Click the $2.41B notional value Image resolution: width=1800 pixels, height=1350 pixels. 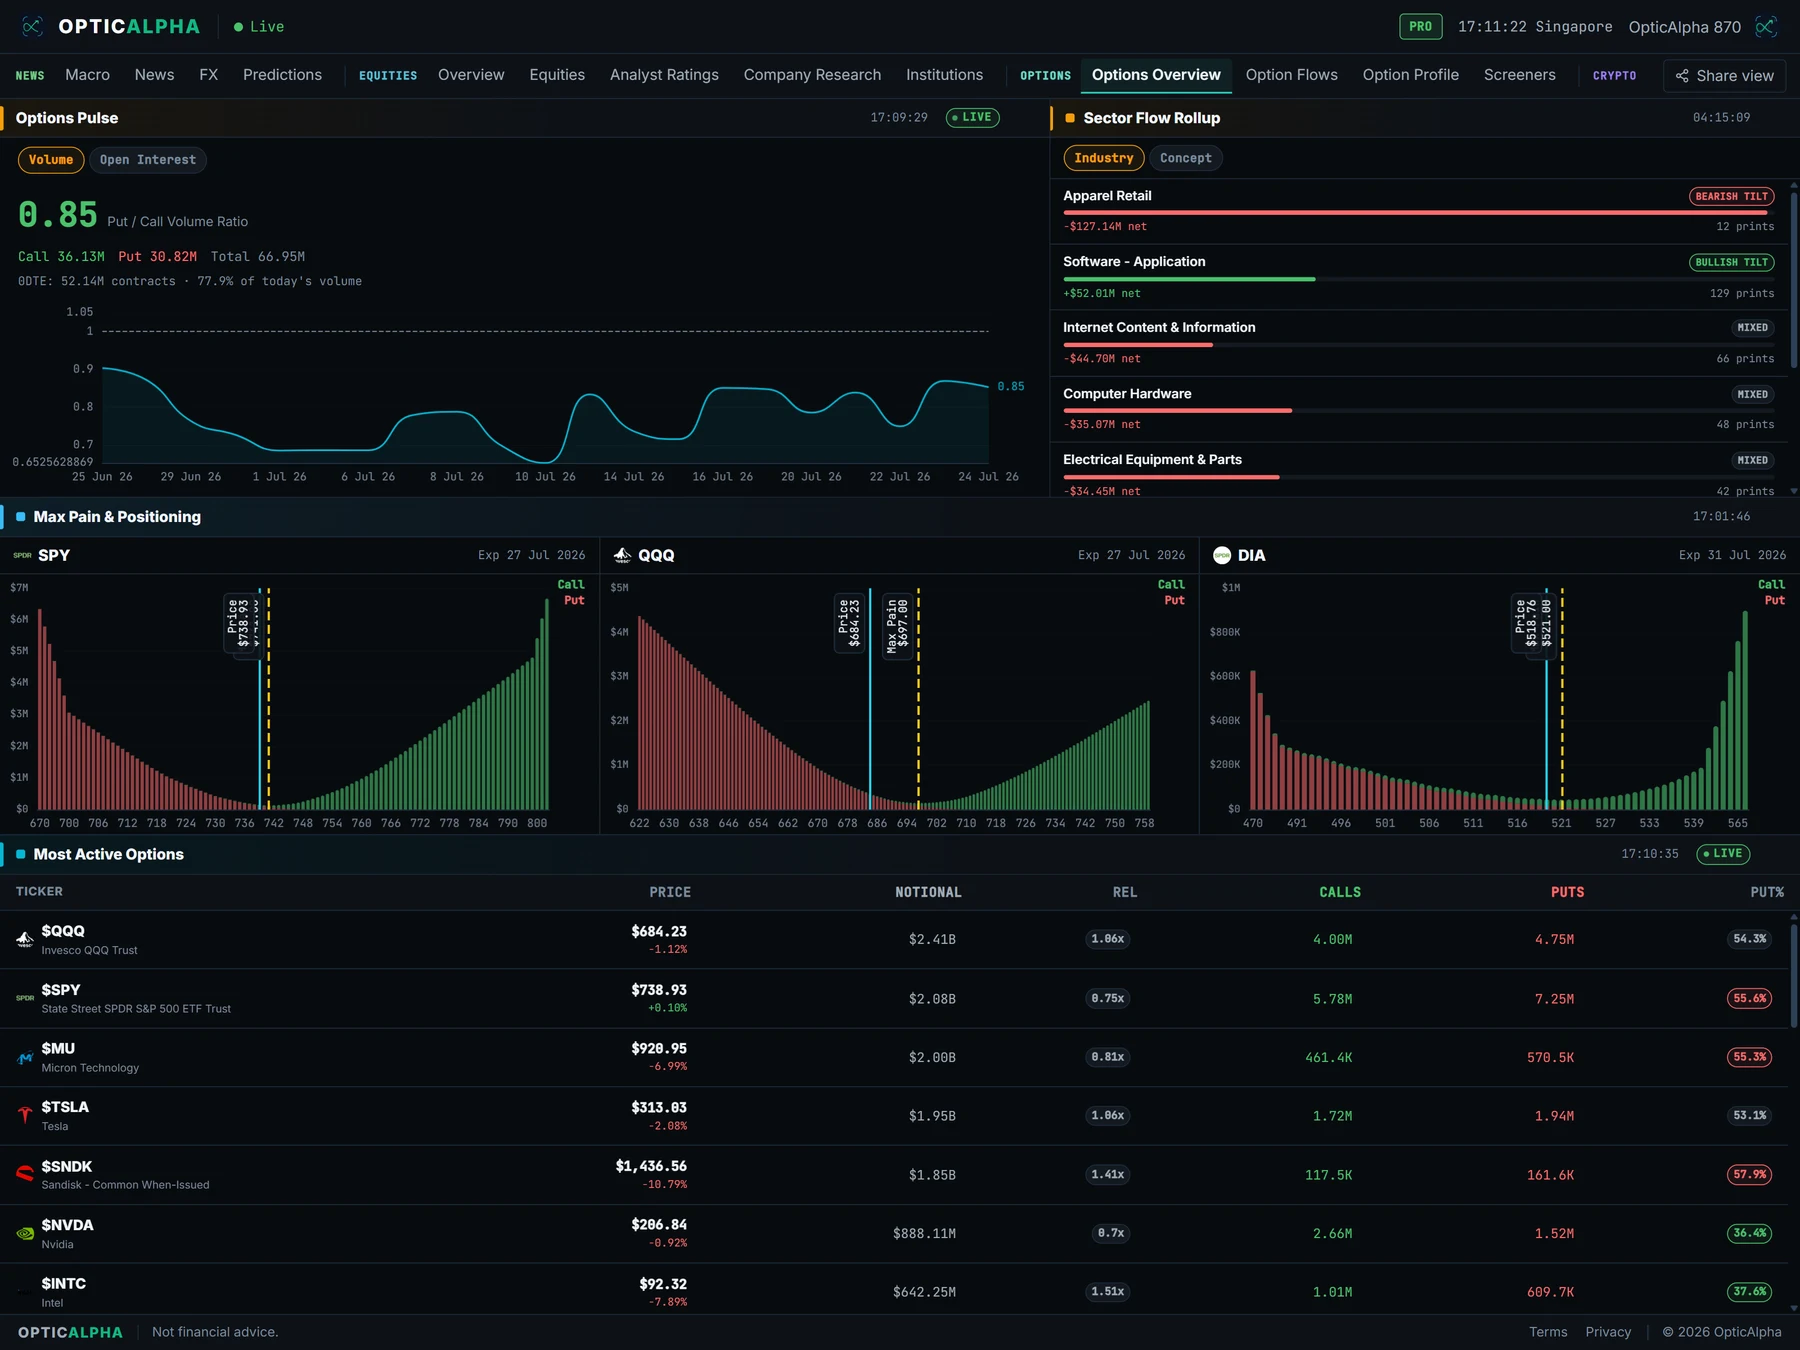(932, 939)
